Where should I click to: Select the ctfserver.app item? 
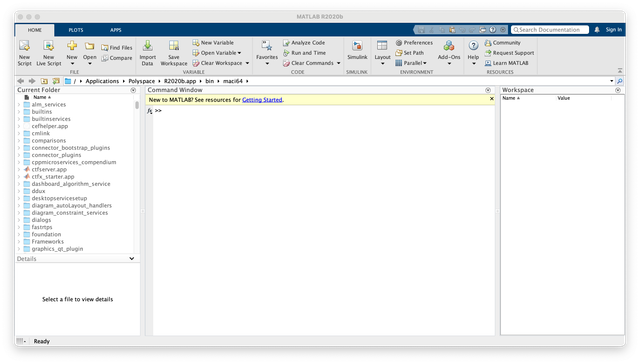click(x=49, y=169)
